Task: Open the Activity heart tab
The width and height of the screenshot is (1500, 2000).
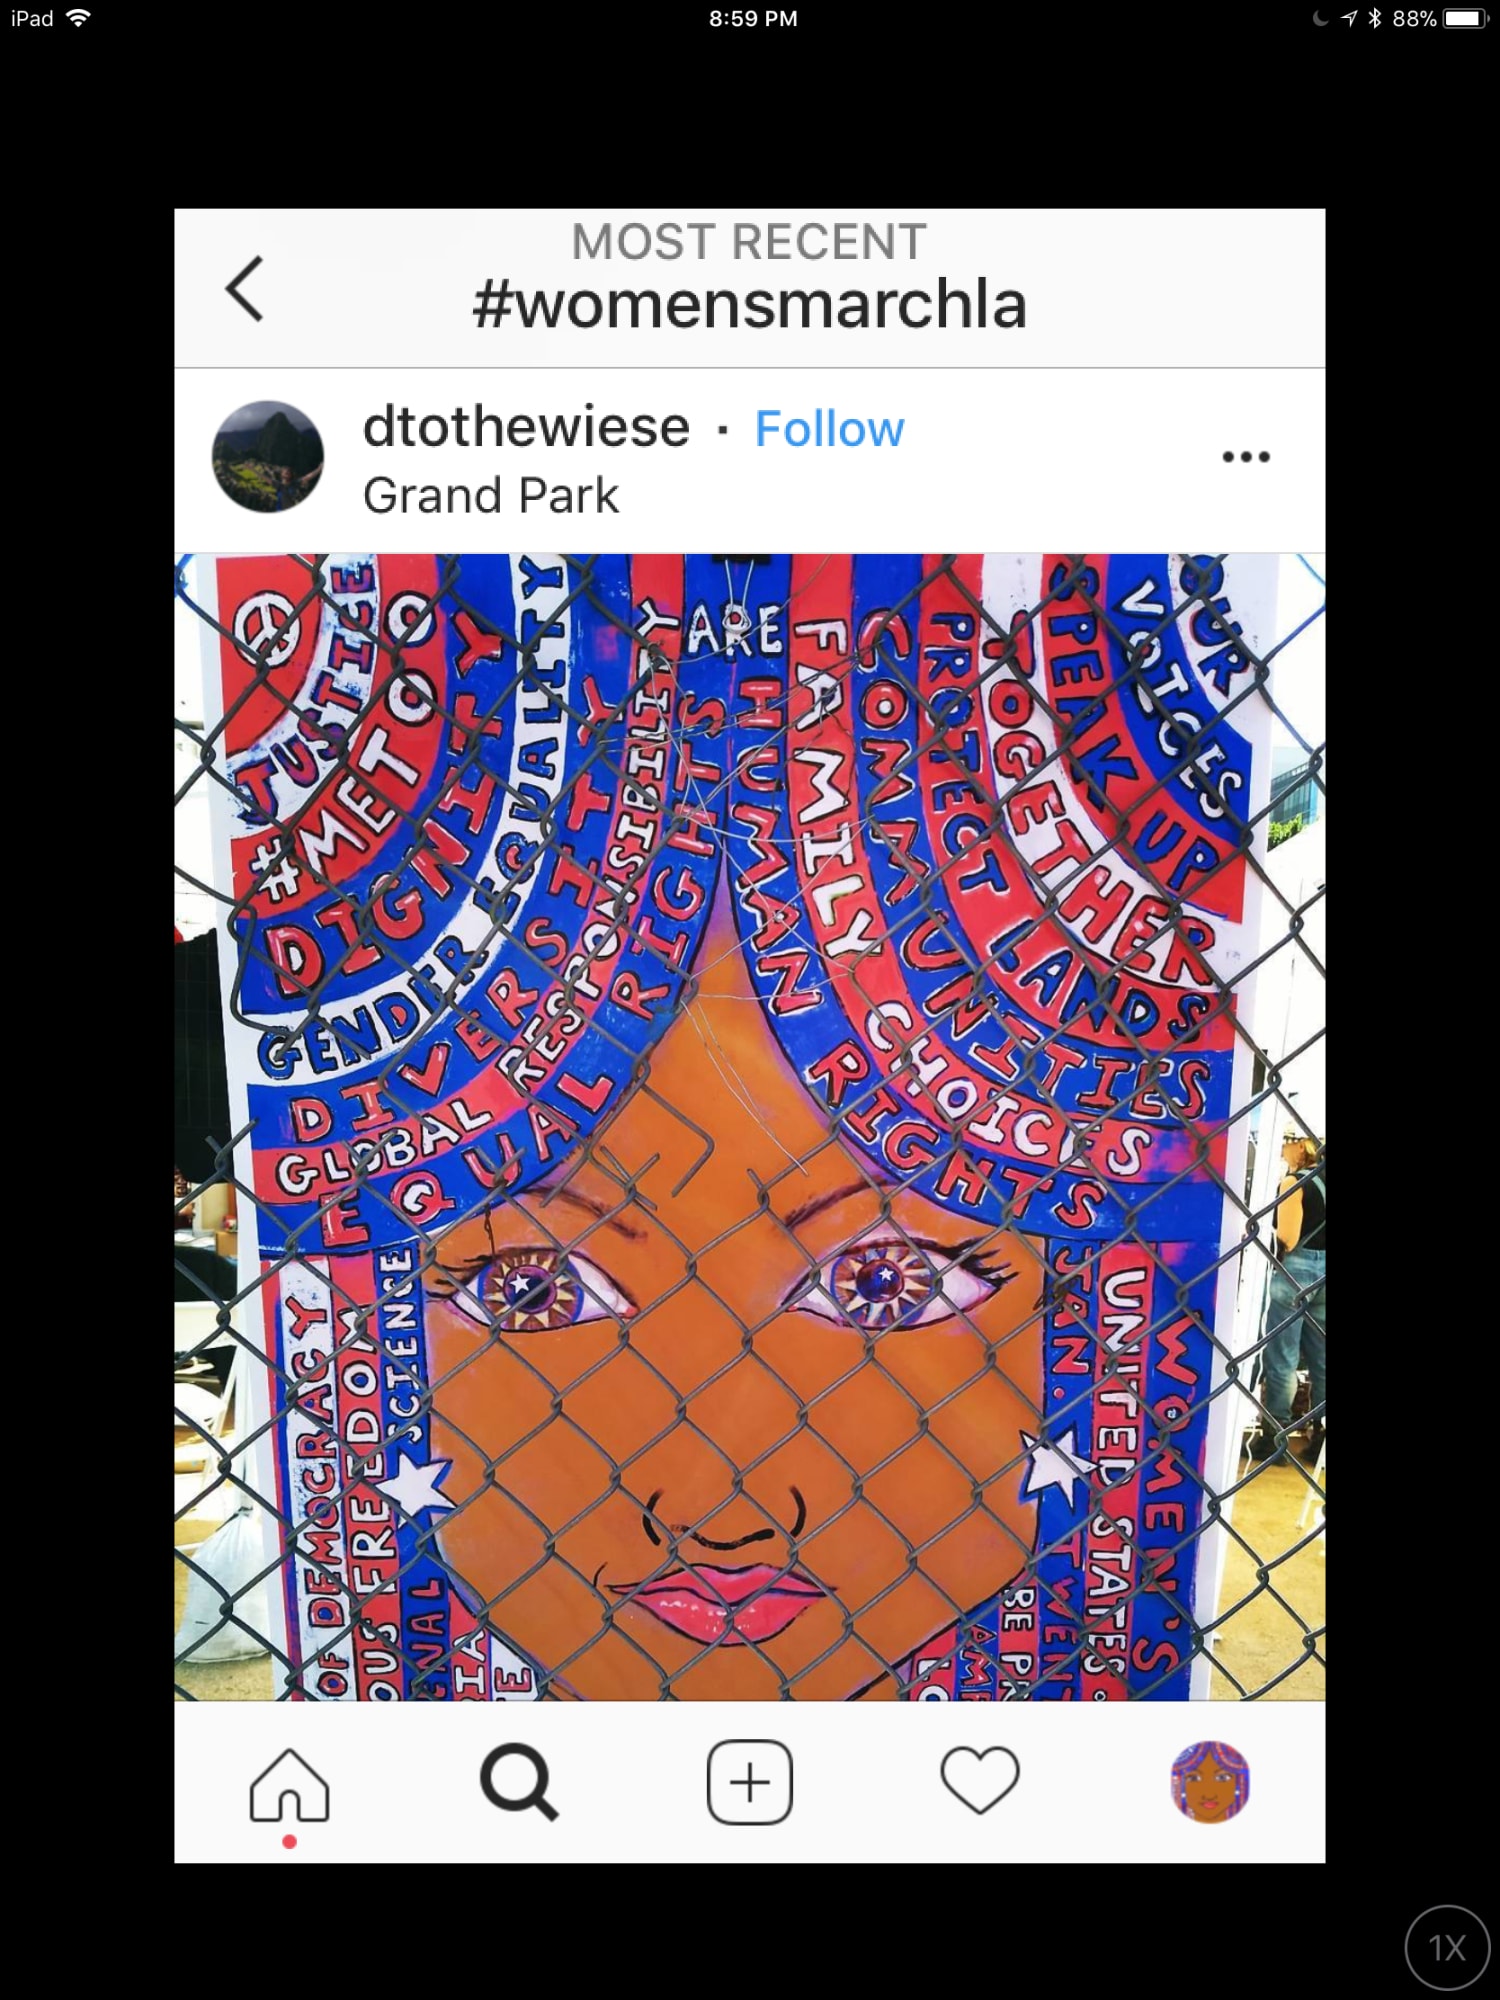Action: (x=980, y=1780)
